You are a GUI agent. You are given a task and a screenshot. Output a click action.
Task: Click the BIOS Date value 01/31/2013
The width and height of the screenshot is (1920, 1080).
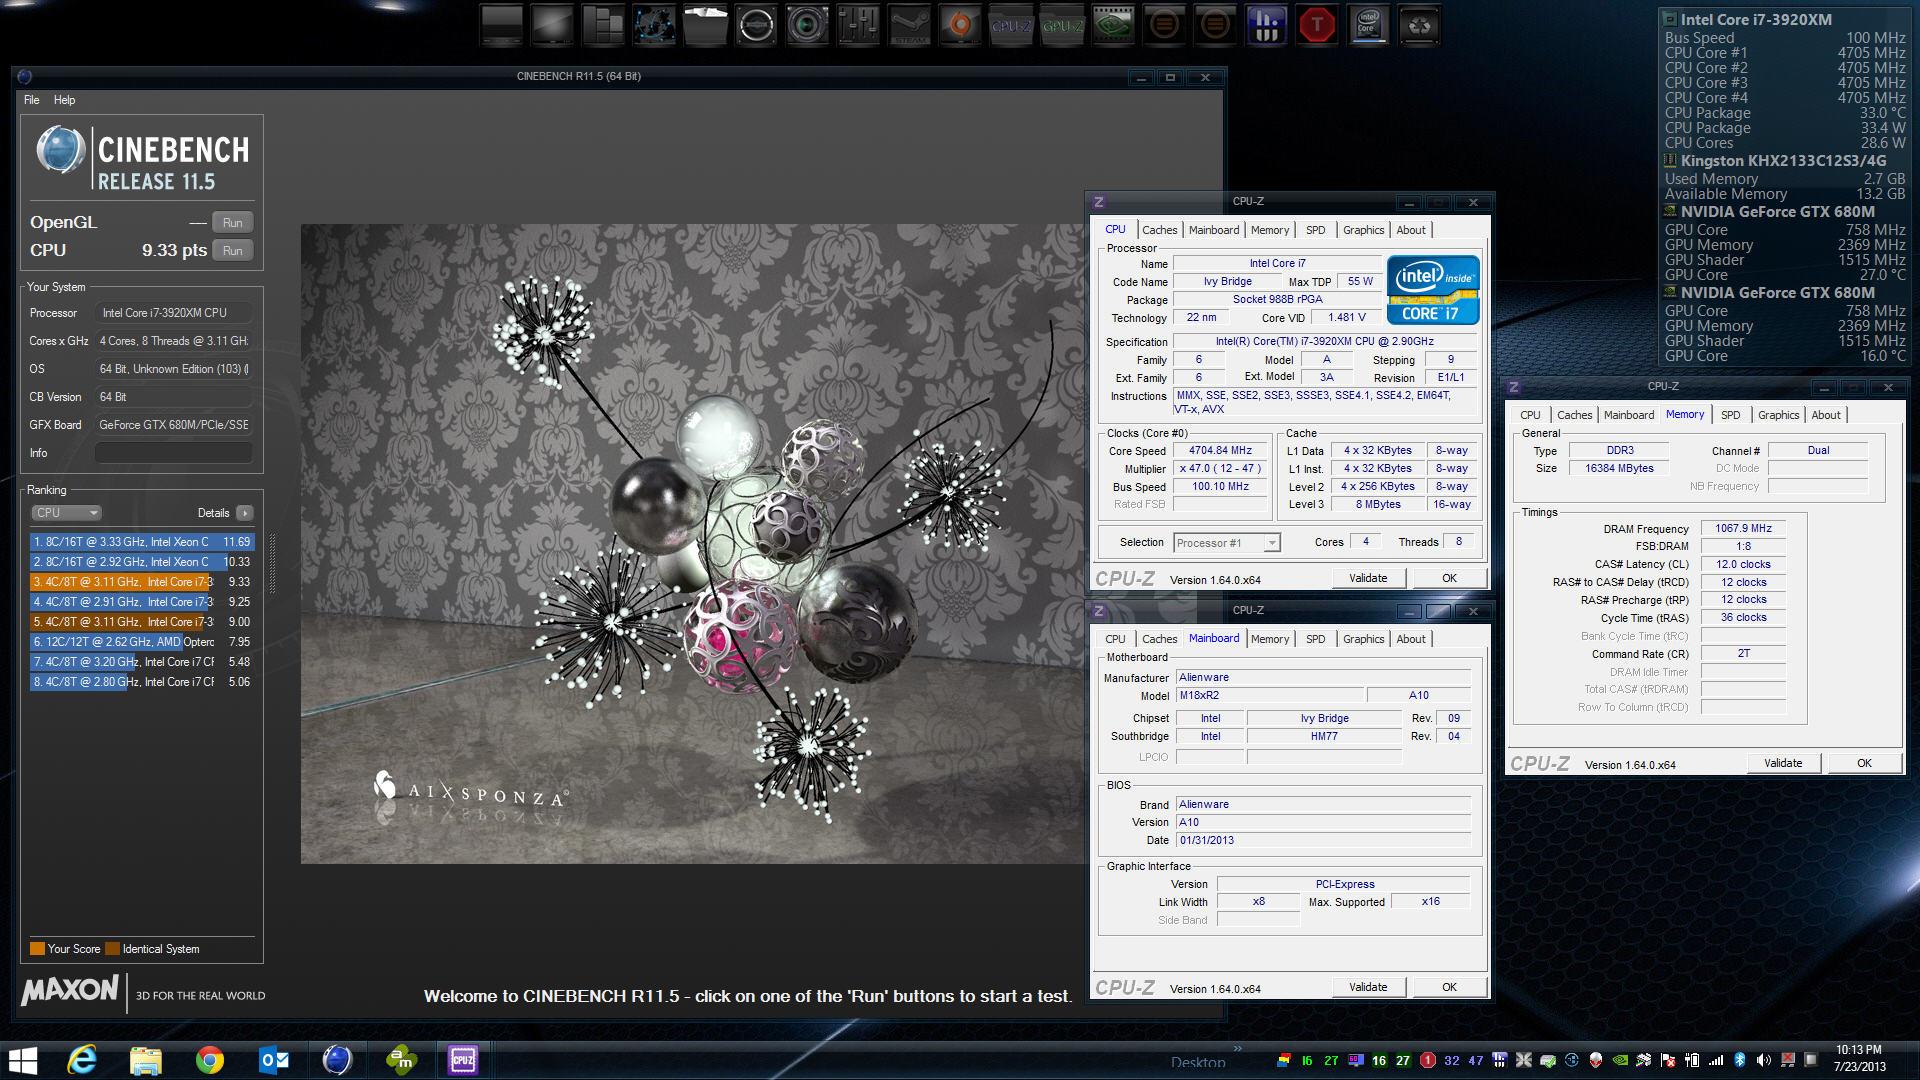[x=1323, y=840]
